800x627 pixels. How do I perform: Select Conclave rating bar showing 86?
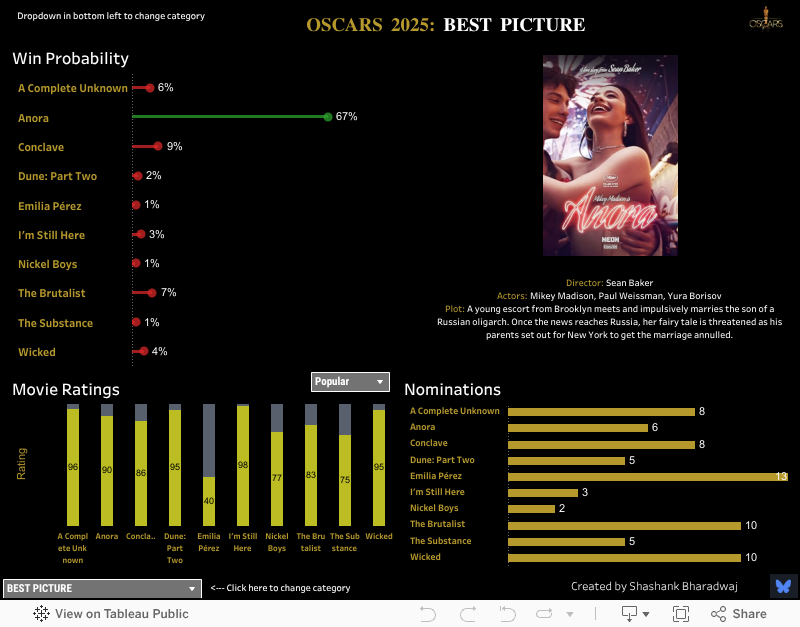coord(141,473)
